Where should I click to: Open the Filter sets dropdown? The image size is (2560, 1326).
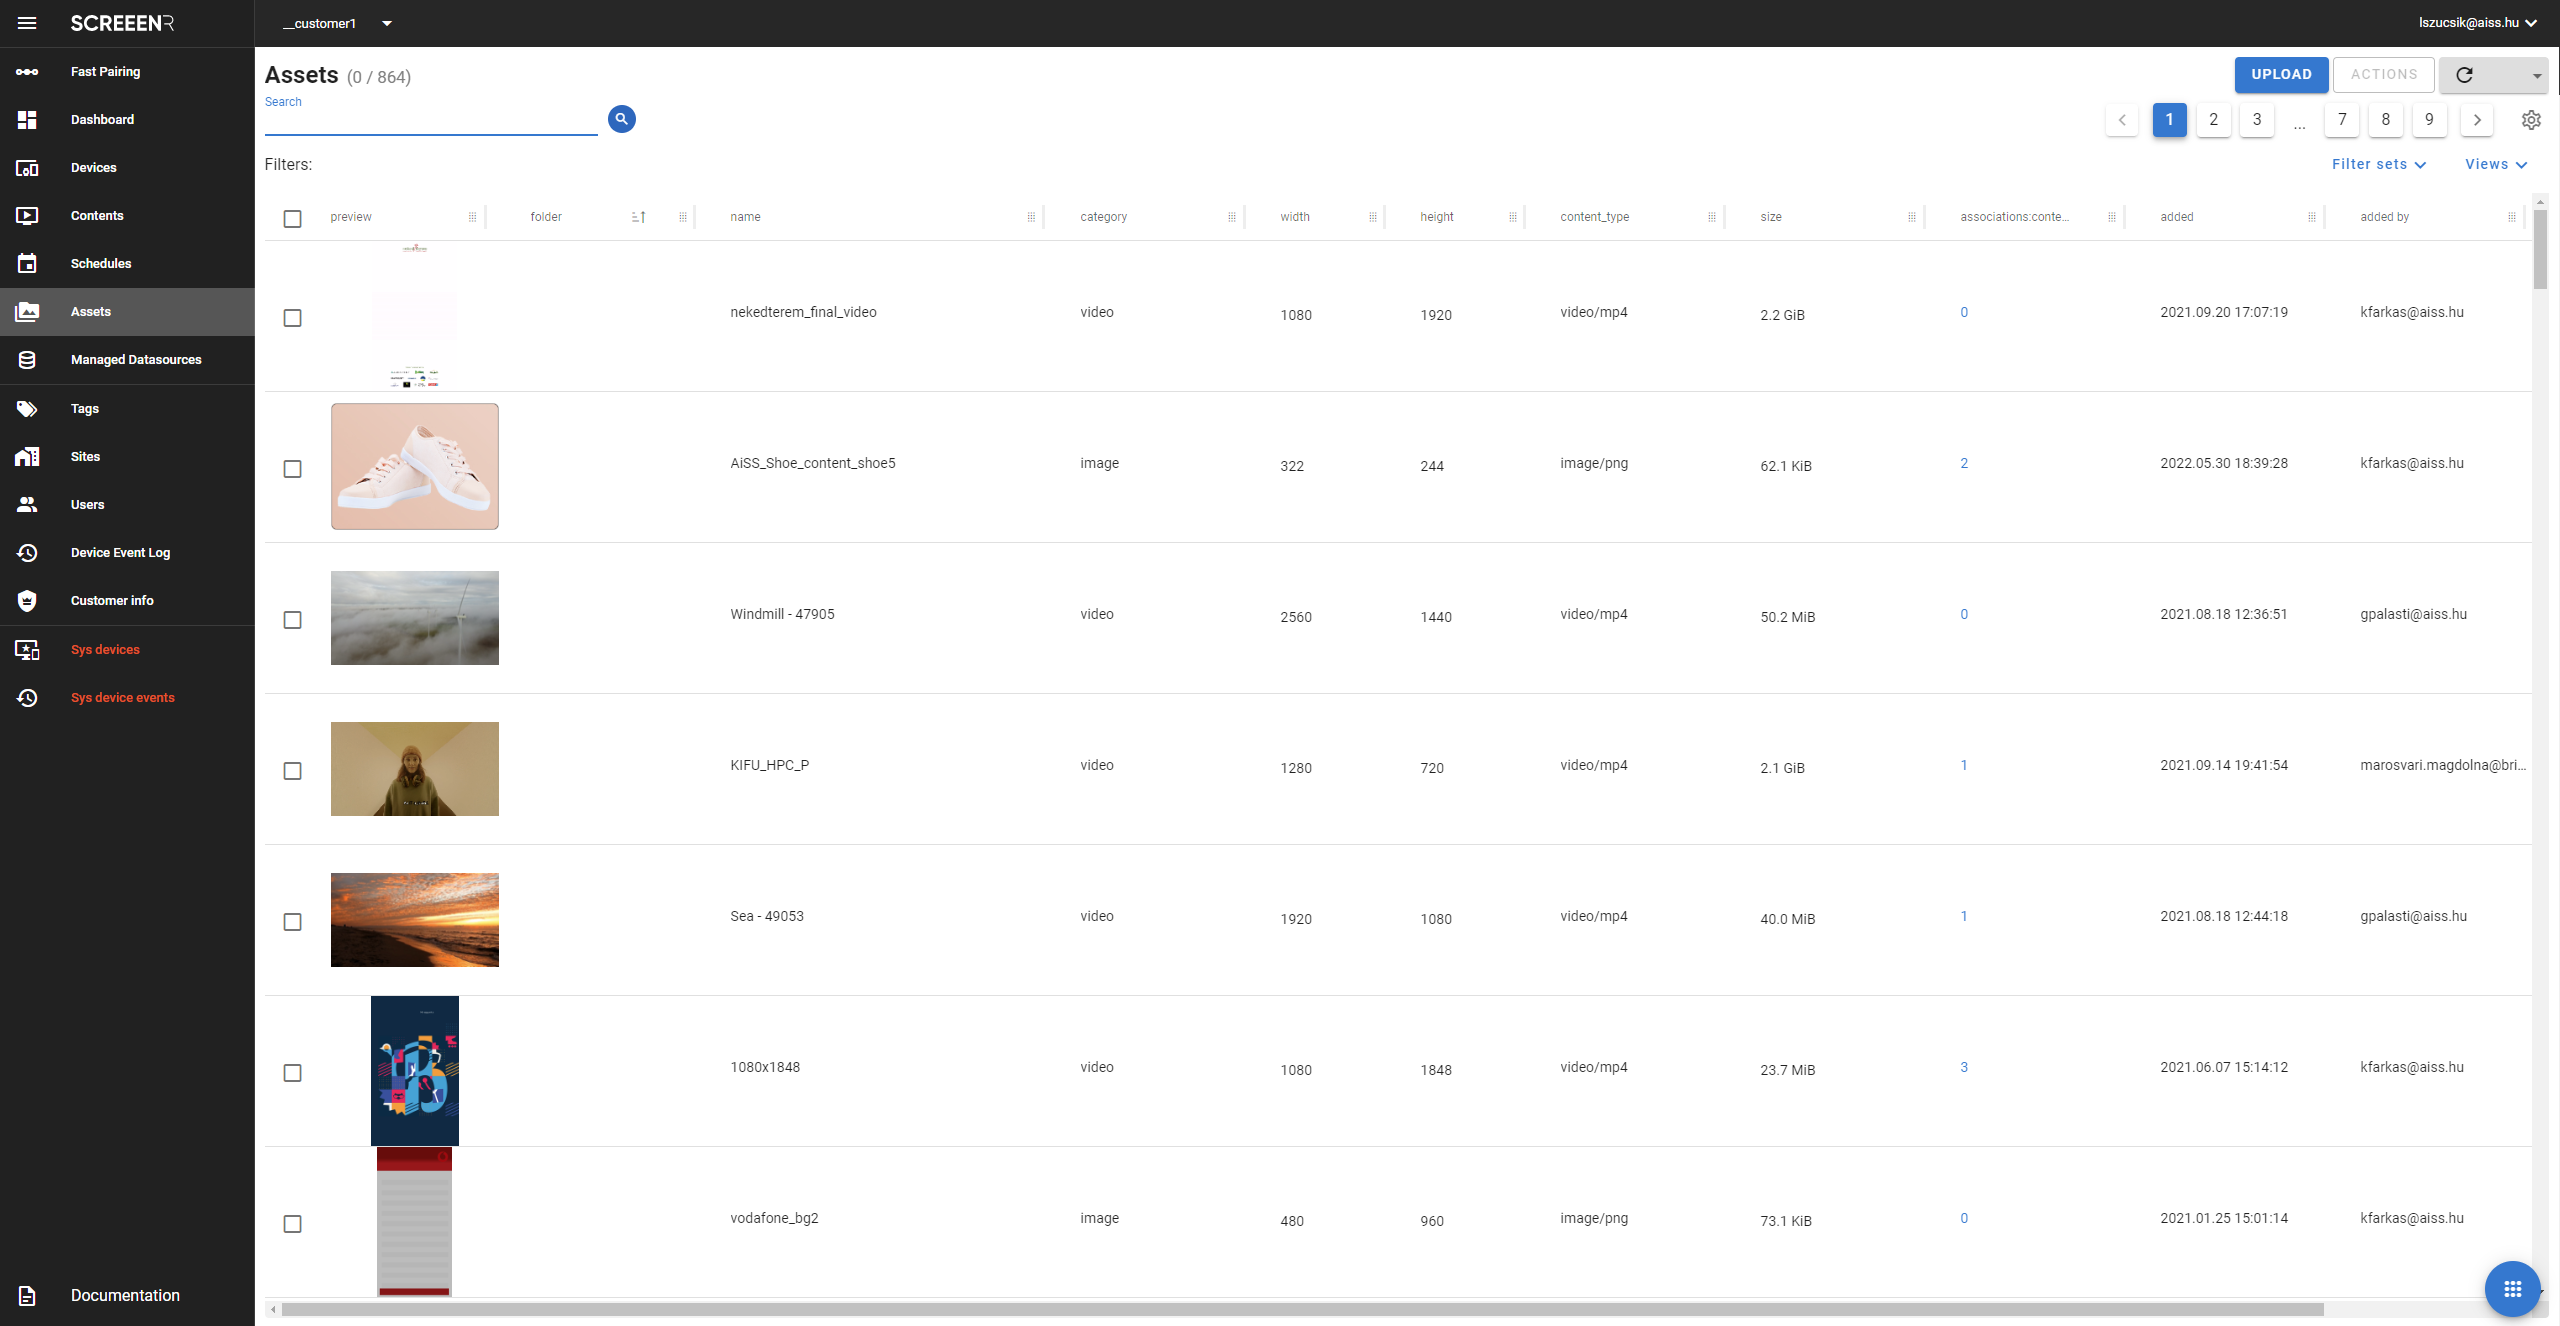tap(2378, 164)
